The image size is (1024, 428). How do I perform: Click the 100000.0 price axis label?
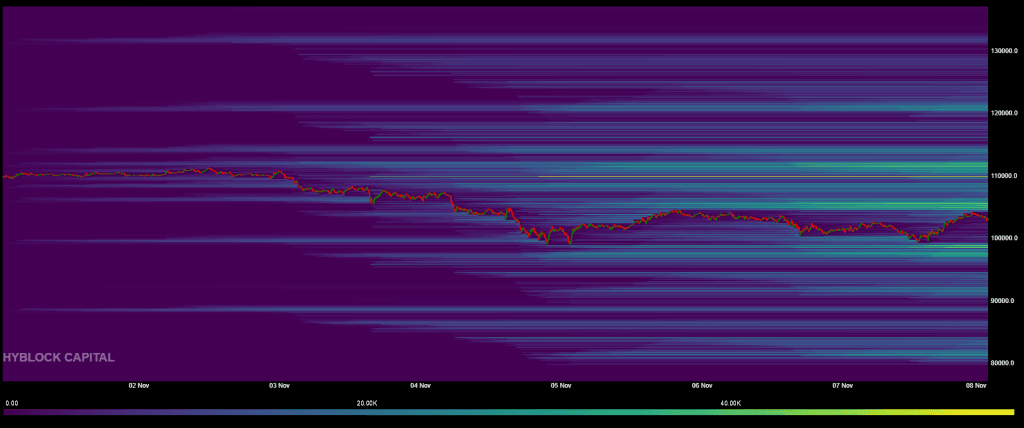[x=1006, y=238]
